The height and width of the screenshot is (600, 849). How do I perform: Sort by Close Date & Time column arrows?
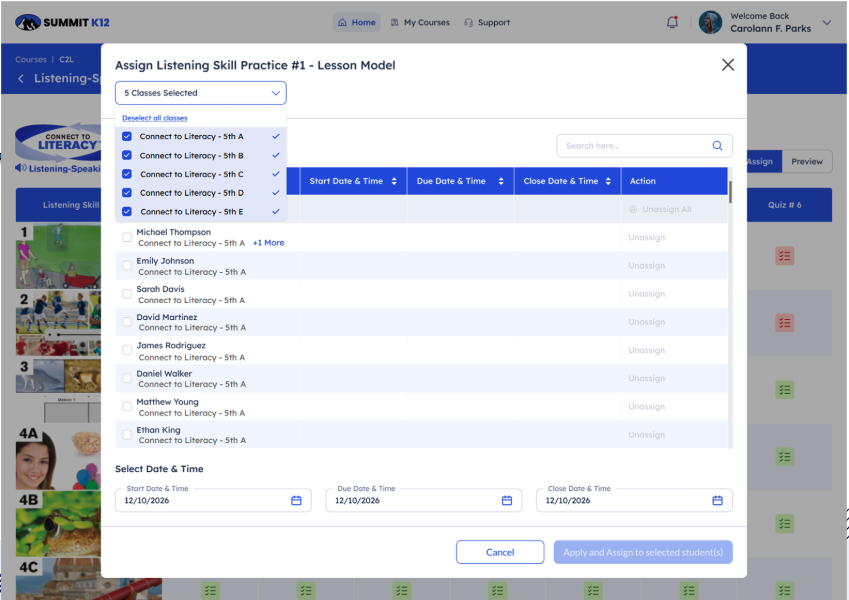point(608,181)
